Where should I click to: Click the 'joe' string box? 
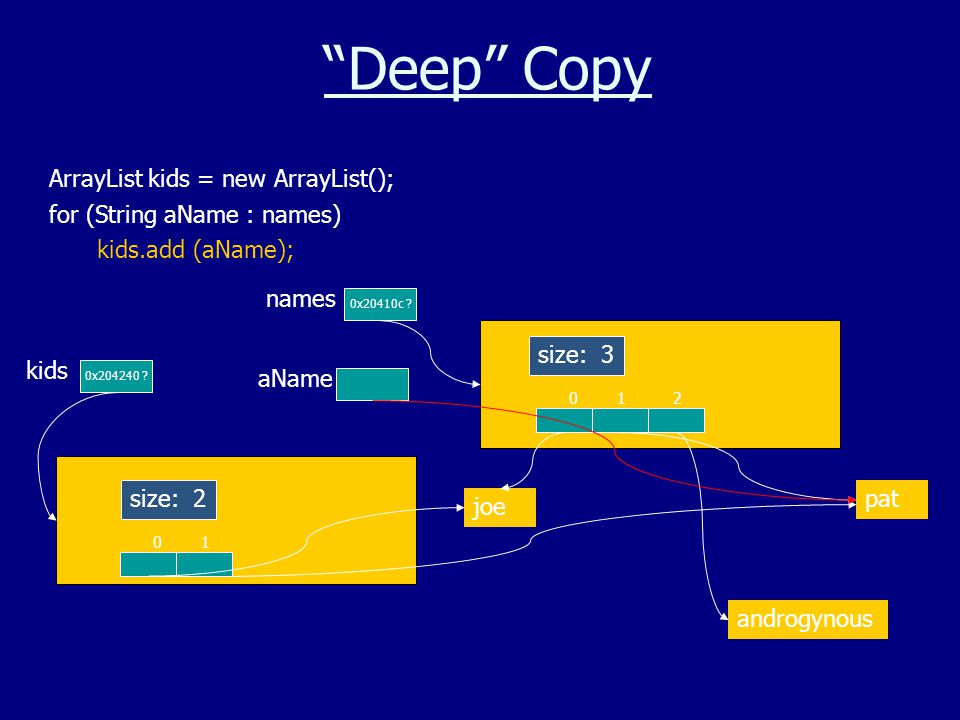500,508
